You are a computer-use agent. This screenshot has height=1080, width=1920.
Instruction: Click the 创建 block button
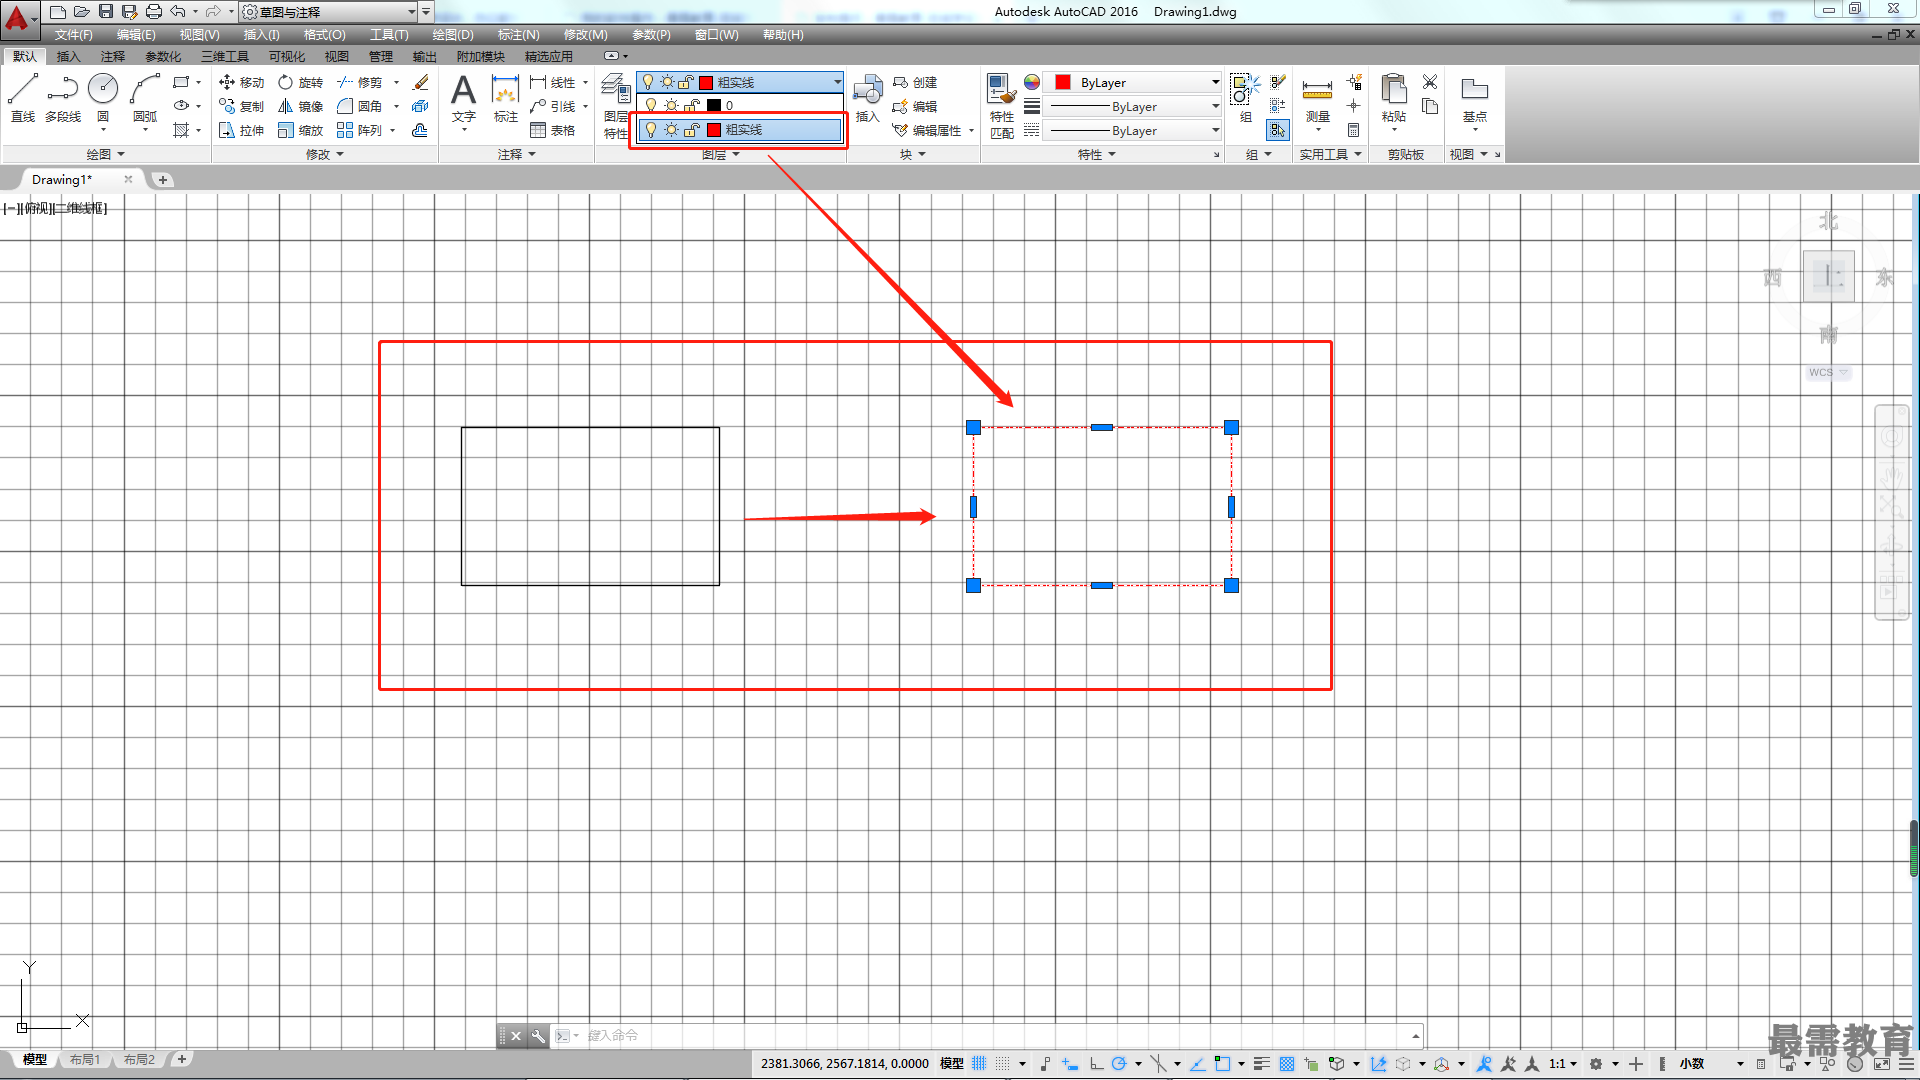tap(915, 82)
